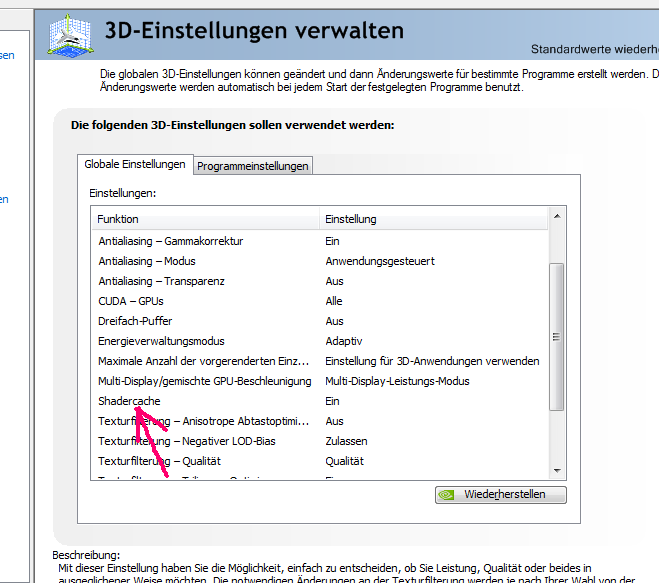659x583 pixels.
Task: Select the Antialiasing – Modus row
Action: 320,261
